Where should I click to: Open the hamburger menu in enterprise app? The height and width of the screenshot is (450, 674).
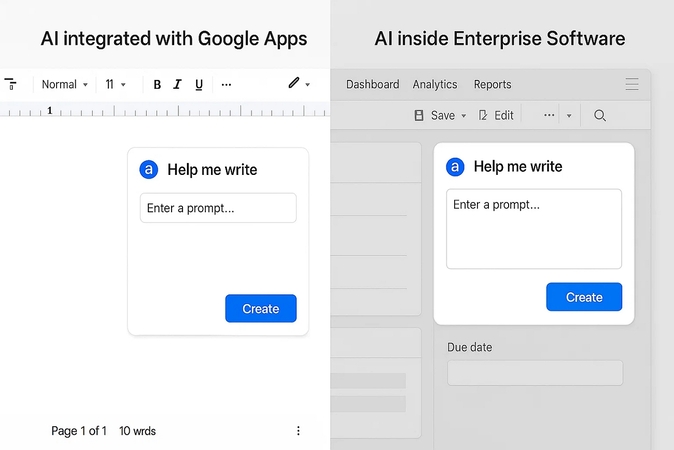coord(632,85)
